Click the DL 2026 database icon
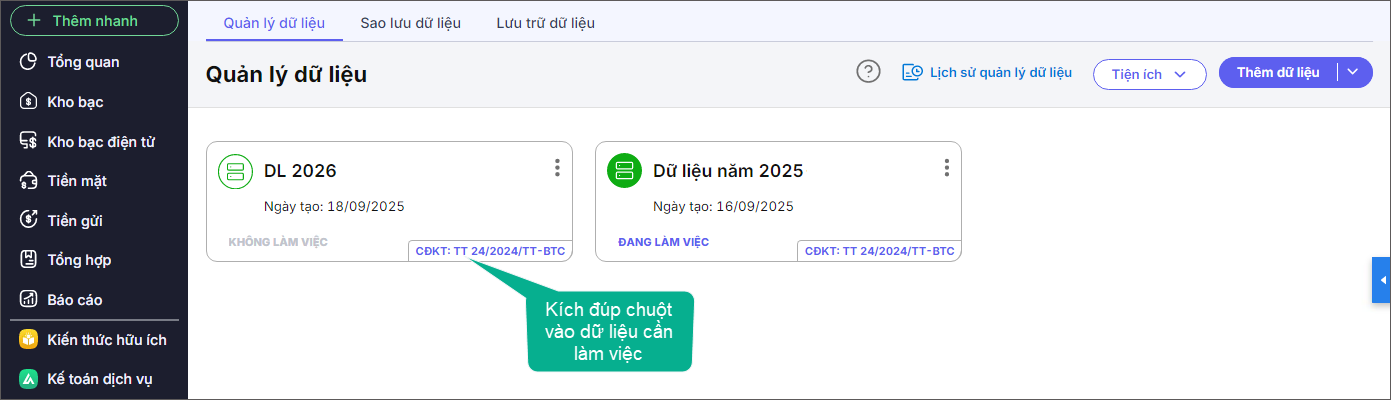 [x=236, y=171]
